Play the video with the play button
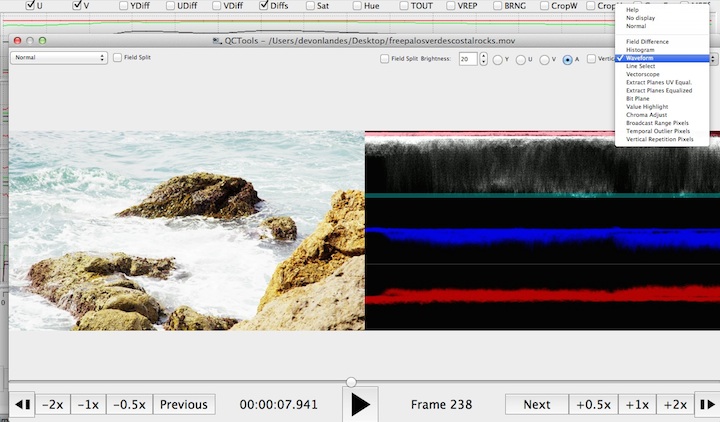This screenshot has height=422, width=720. click(x=360, y=405)
